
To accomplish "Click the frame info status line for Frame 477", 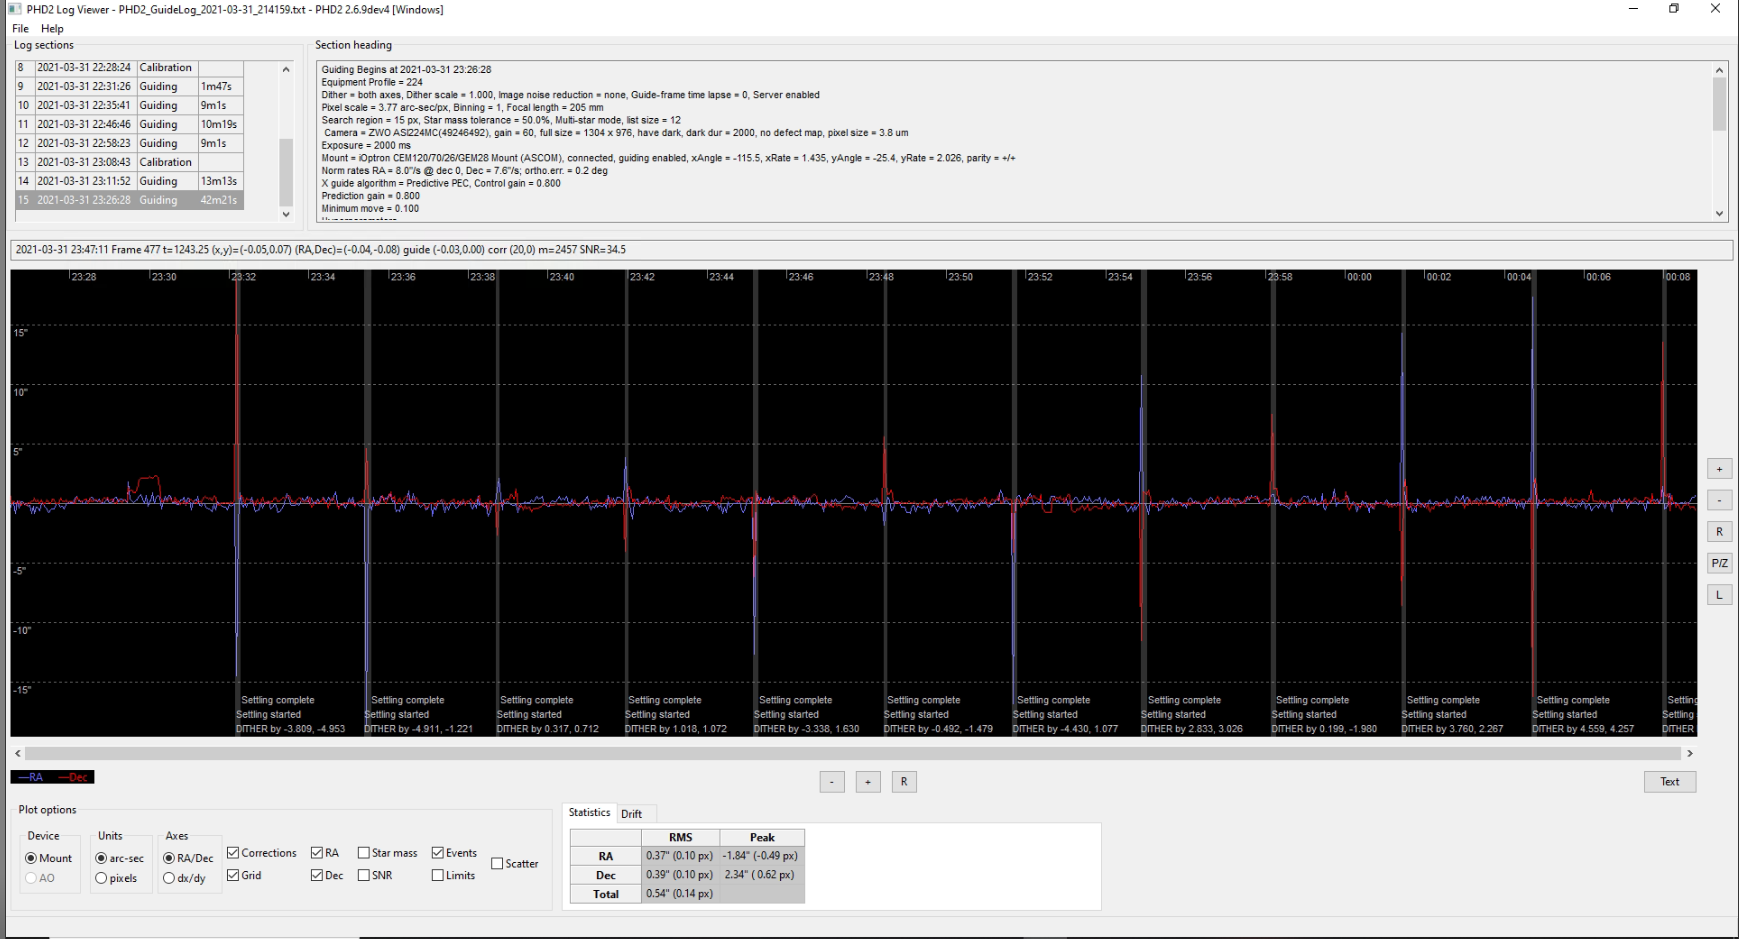I will tap(871, 250).
